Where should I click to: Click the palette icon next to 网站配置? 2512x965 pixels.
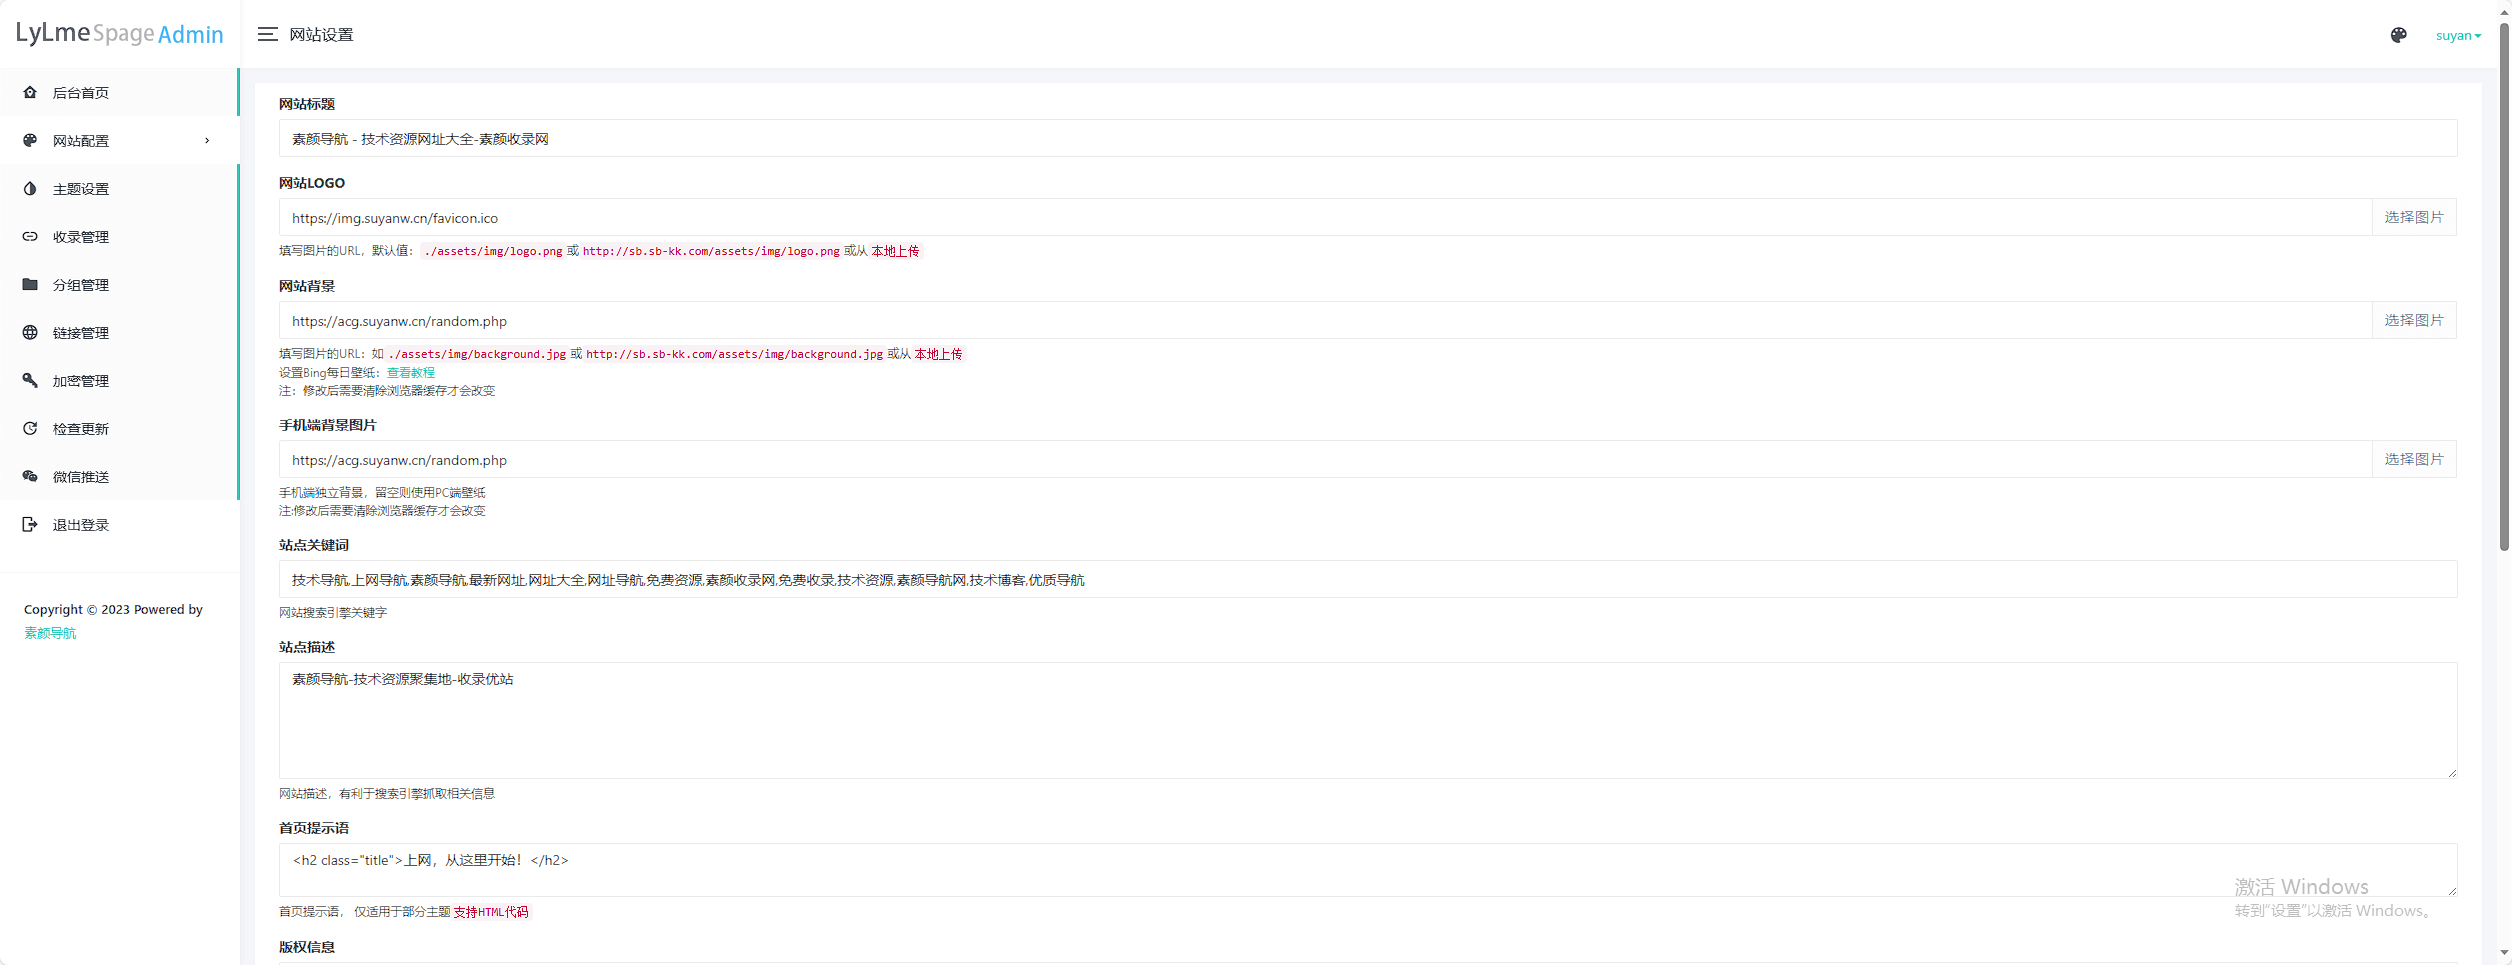coord(30,140)
